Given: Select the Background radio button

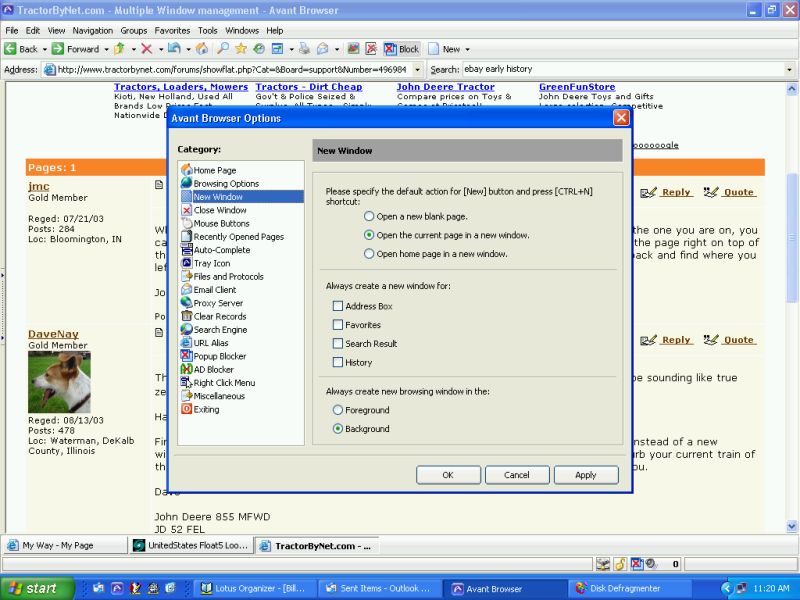Looking at the screenshot, I should point(337,429).
